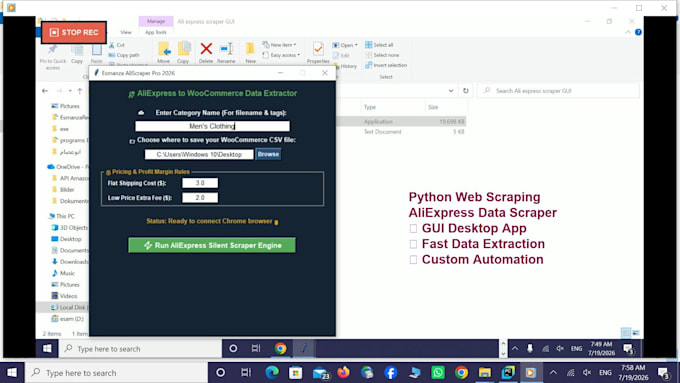Click Run AliExpress Silent Scraper Engine button
Viewport: 680px width, 383px height.
[212, 245]
